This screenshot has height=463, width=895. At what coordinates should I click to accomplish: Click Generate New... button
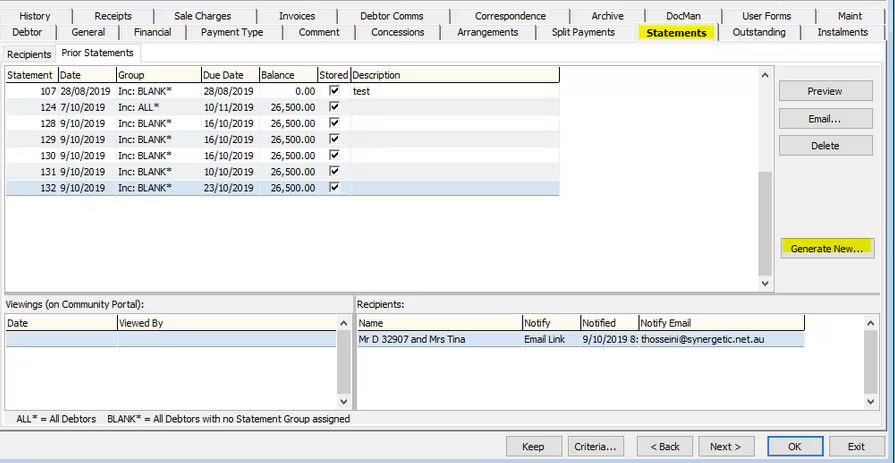[x=827, y=248]
